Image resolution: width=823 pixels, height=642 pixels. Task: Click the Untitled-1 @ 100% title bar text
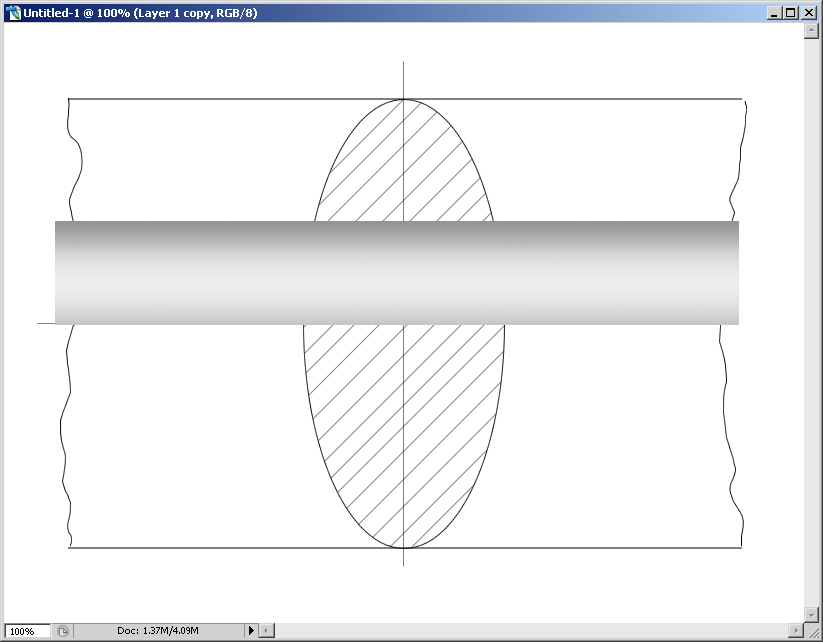140,13
